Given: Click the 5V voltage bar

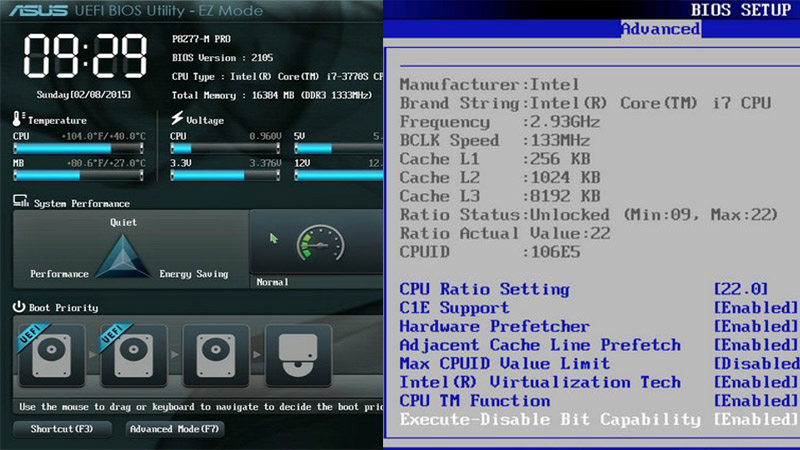Looking at the screenshot, I should 338,148.
